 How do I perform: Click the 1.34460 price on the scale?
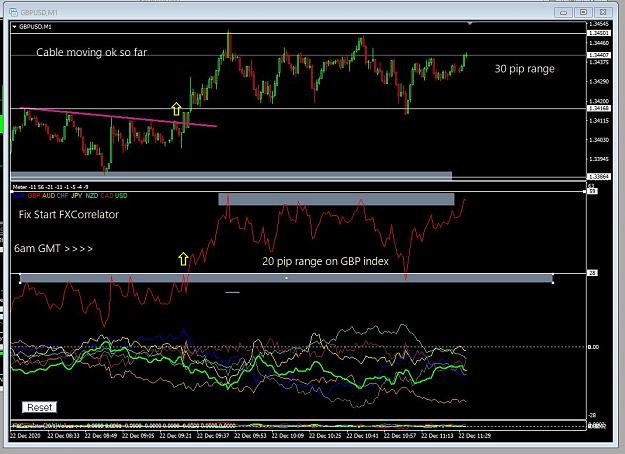pyautogui.click(x=599, y=43)
